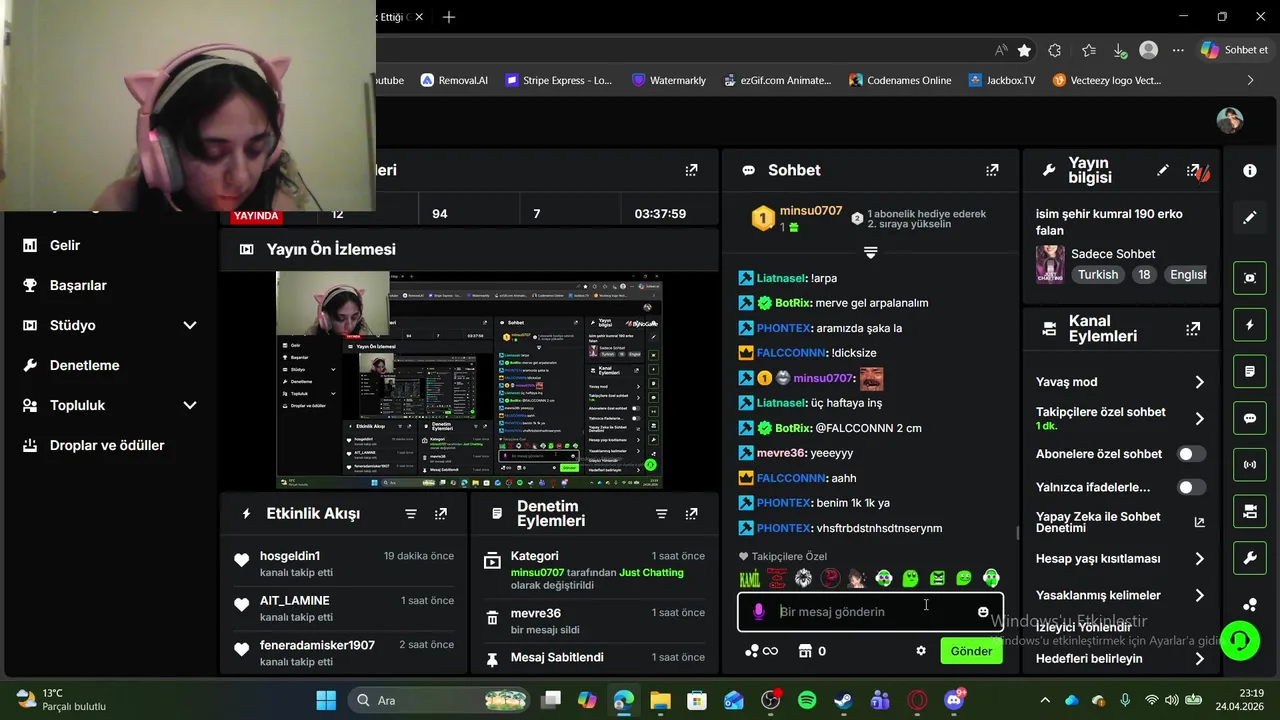Click the wrench icon in right rail
Image resolution: width=1280 pixels, height=720 pixels.
pos(1250,558)
